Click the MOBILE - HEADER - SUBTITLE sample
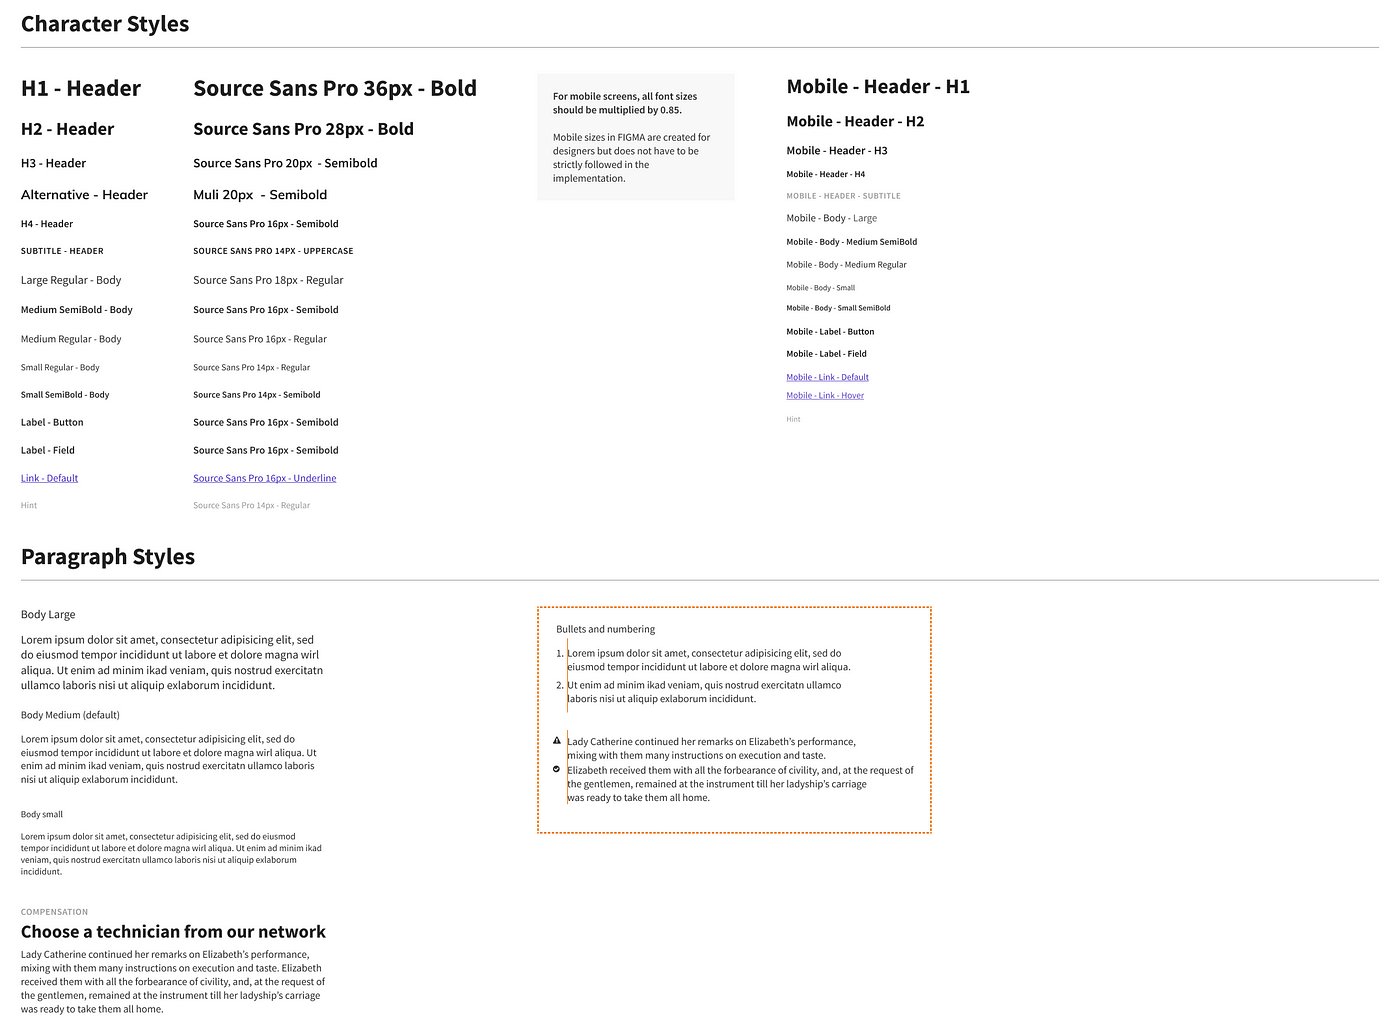 [843, 196]
